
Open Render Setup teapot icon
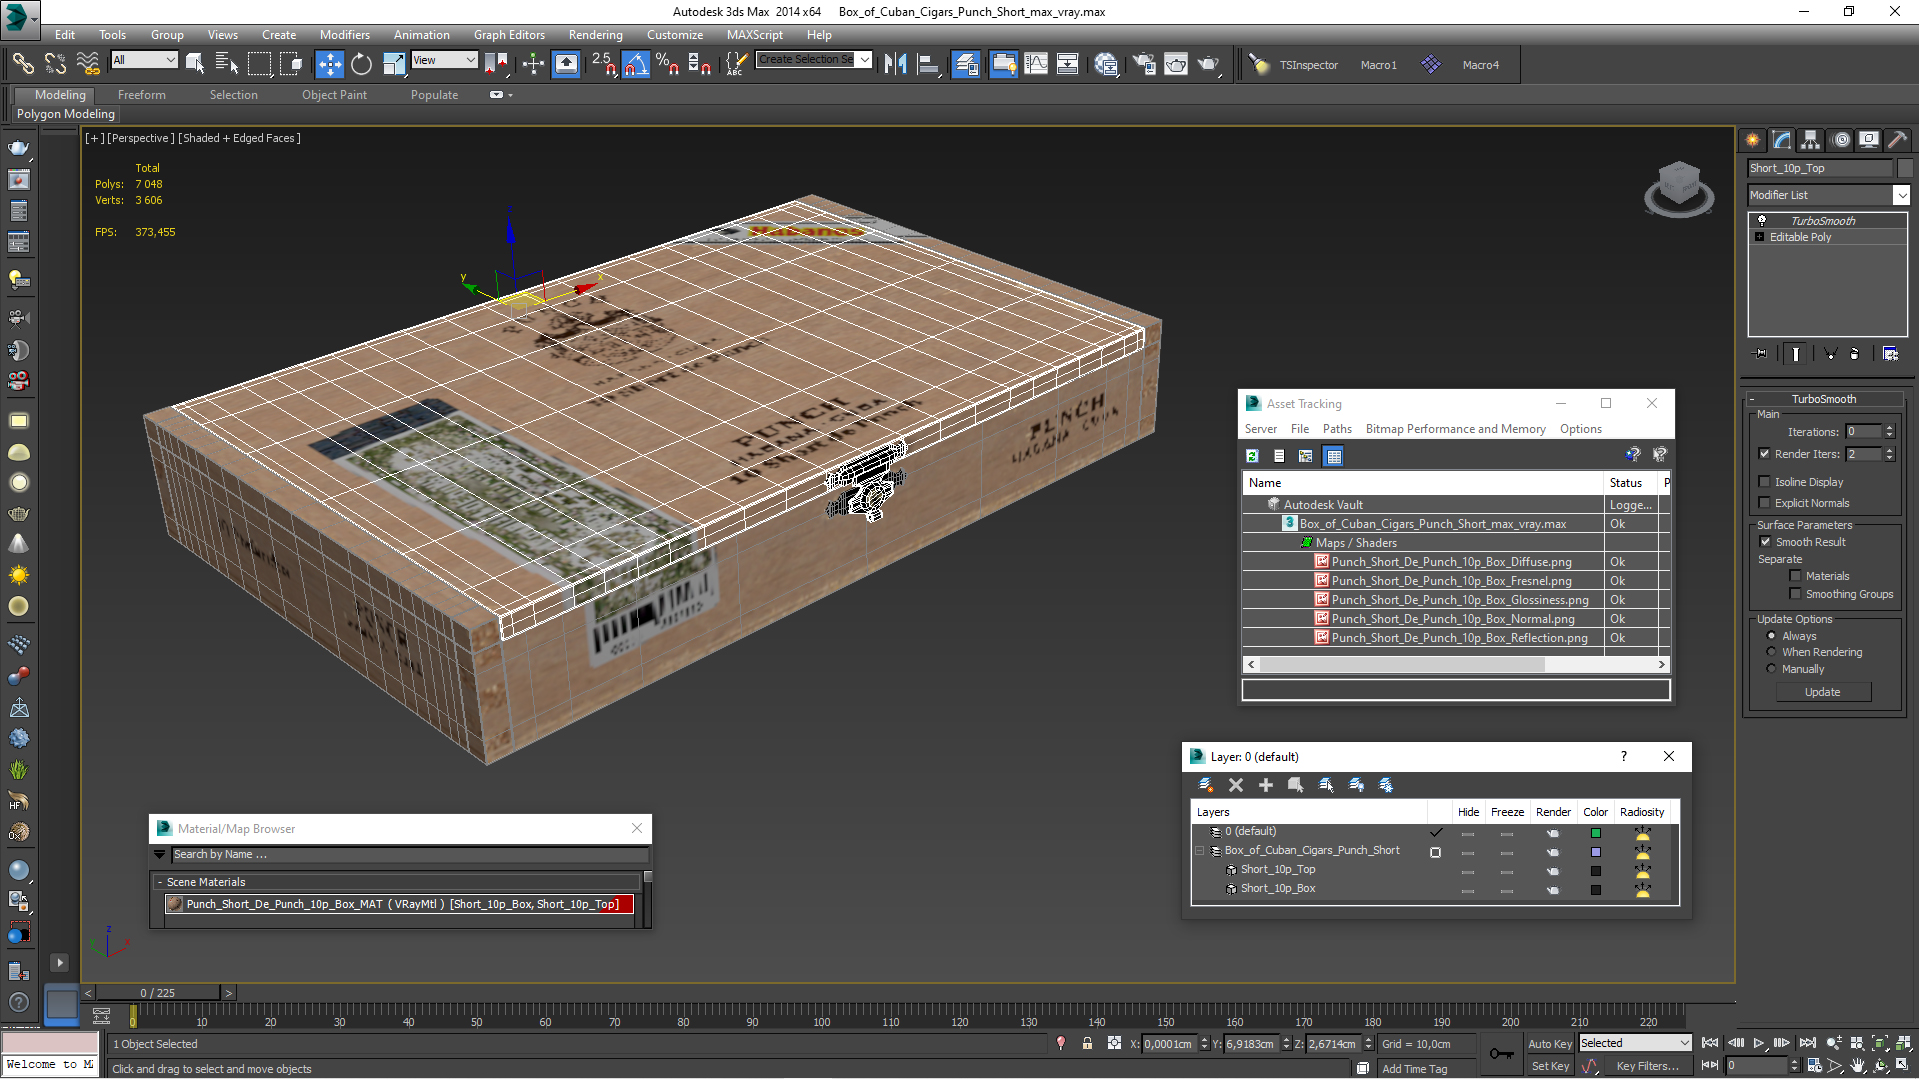(1144, 64)
